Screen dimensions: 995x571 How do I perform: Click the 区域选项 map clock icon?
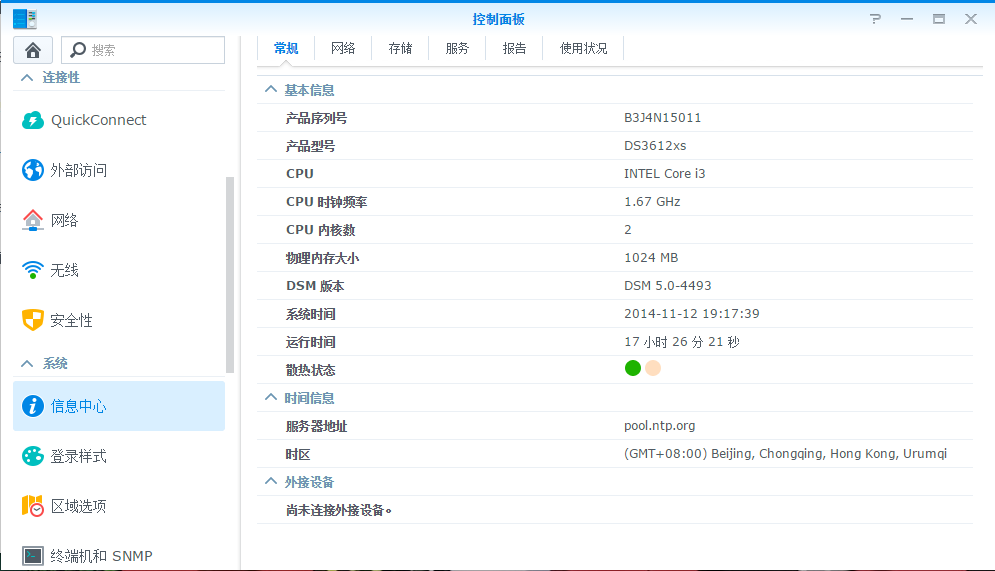[x=33, y=506]
